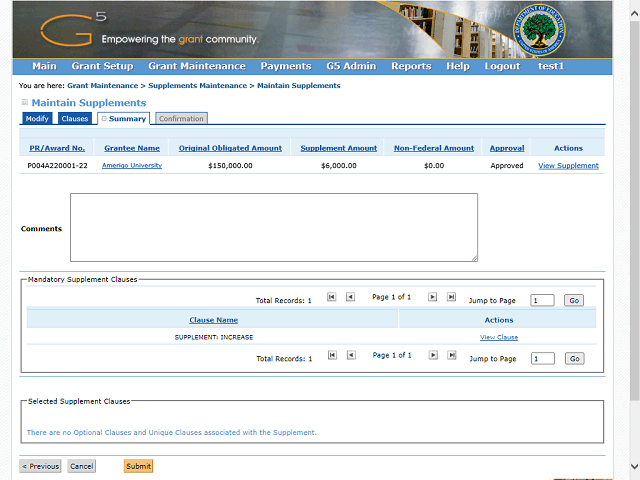Sort by PR/Award No. column
Image resolution: width=640 pixels, height=480 pixels.
(x=57, y=148)
